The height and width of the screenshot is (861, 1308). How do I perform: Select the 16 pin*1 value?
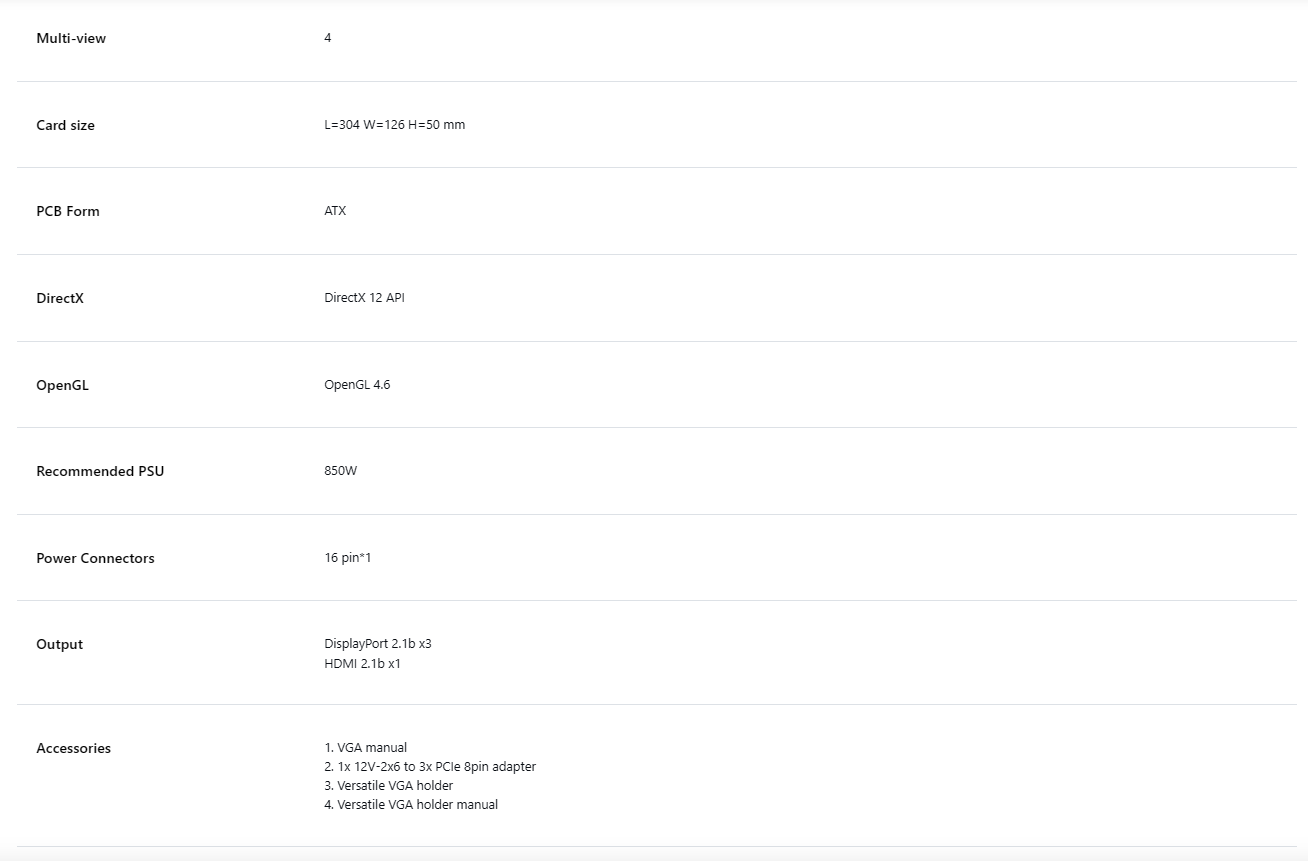348,558
